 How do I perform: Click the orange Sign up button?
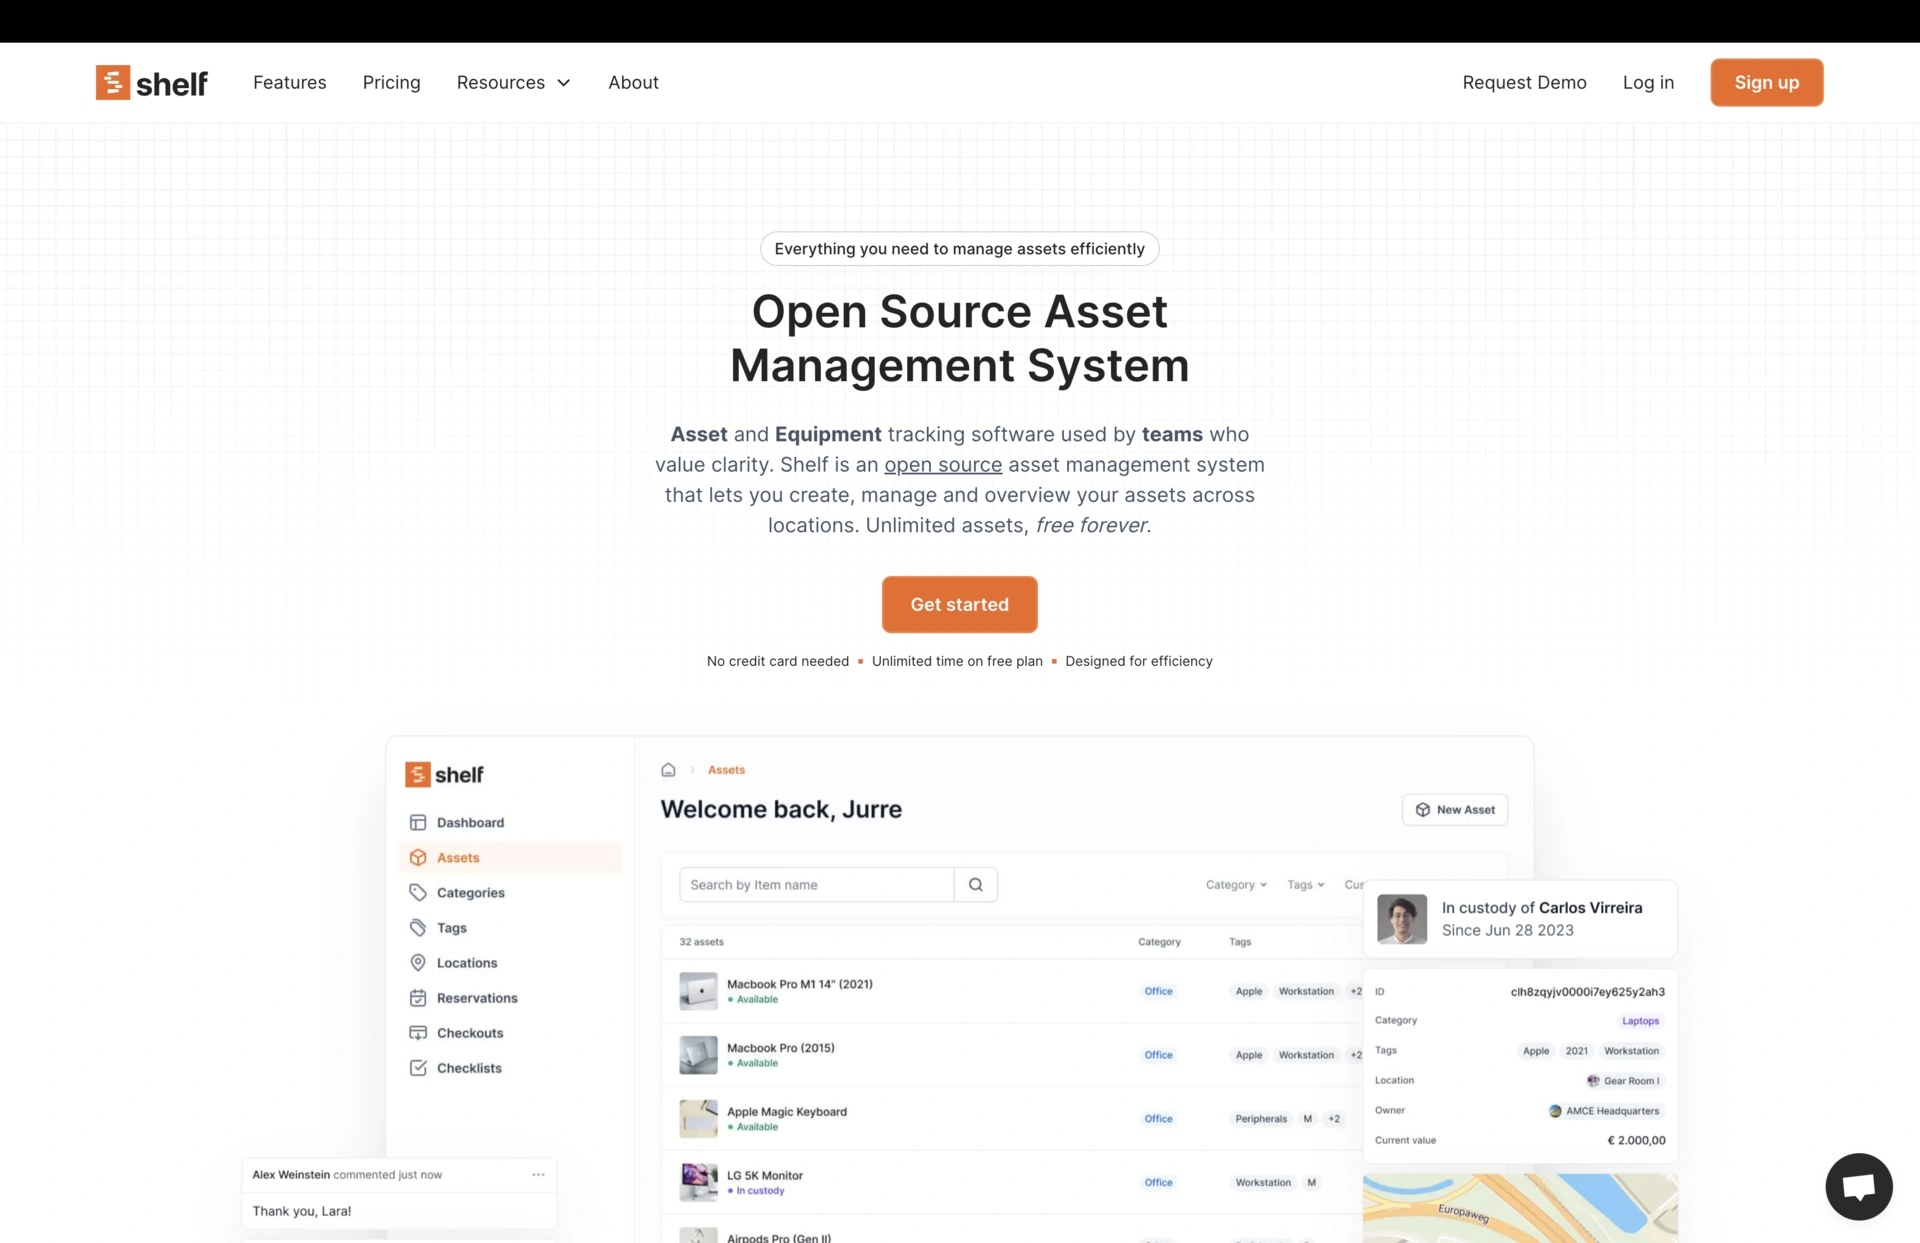point(1766,83)
